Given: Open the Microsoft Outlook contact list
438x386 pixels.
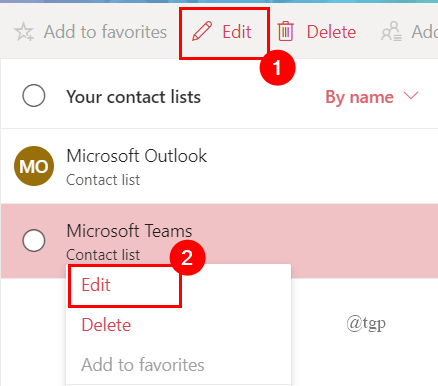Looking at the screenshot, I should point(219,166).
